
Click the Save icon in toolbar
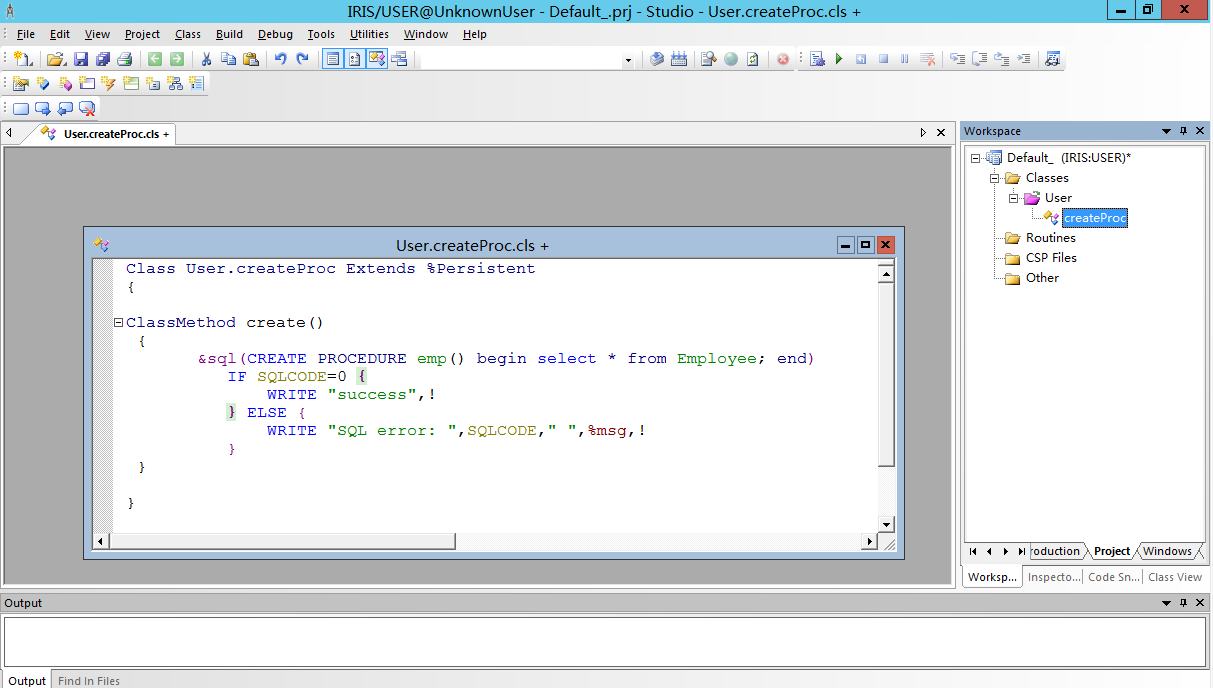click(x=81, y=59)
